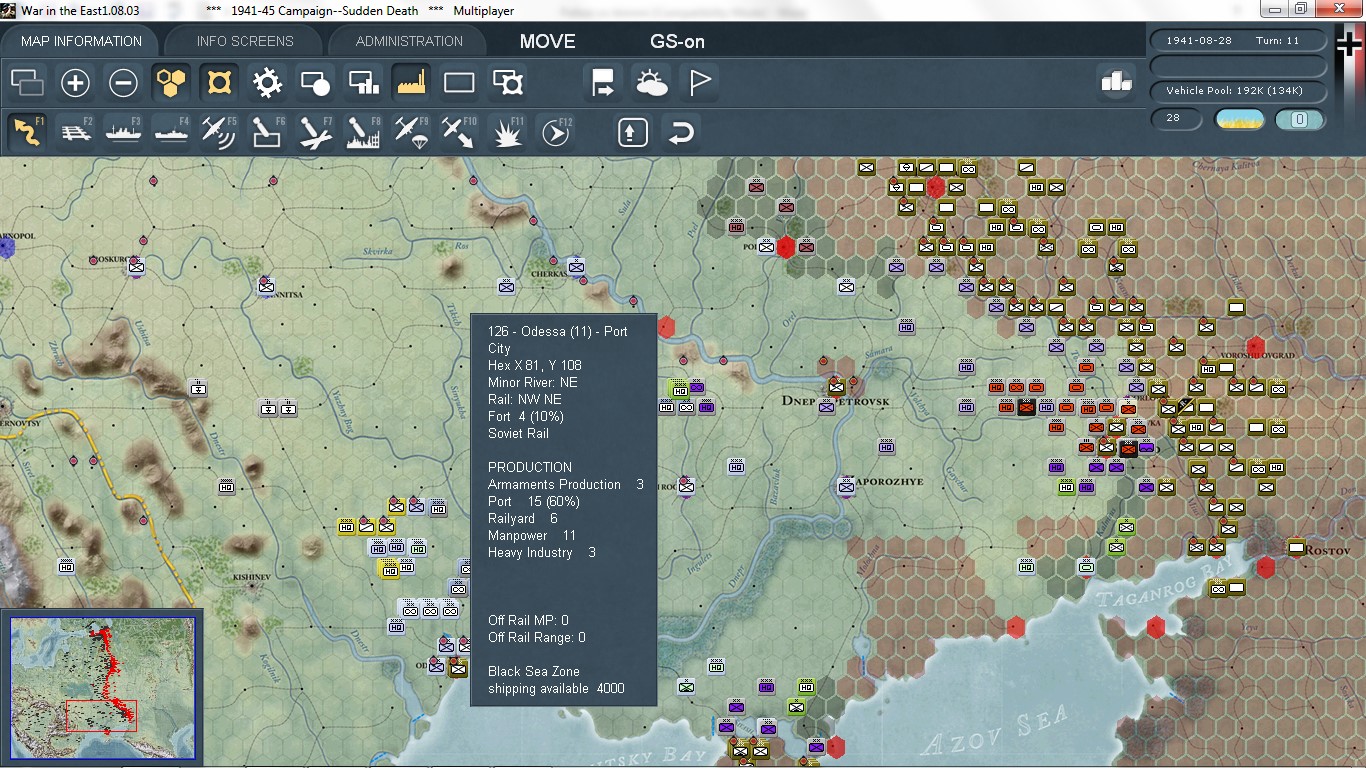
Task: Click the undo move arrow button
Action: (680, 132)
